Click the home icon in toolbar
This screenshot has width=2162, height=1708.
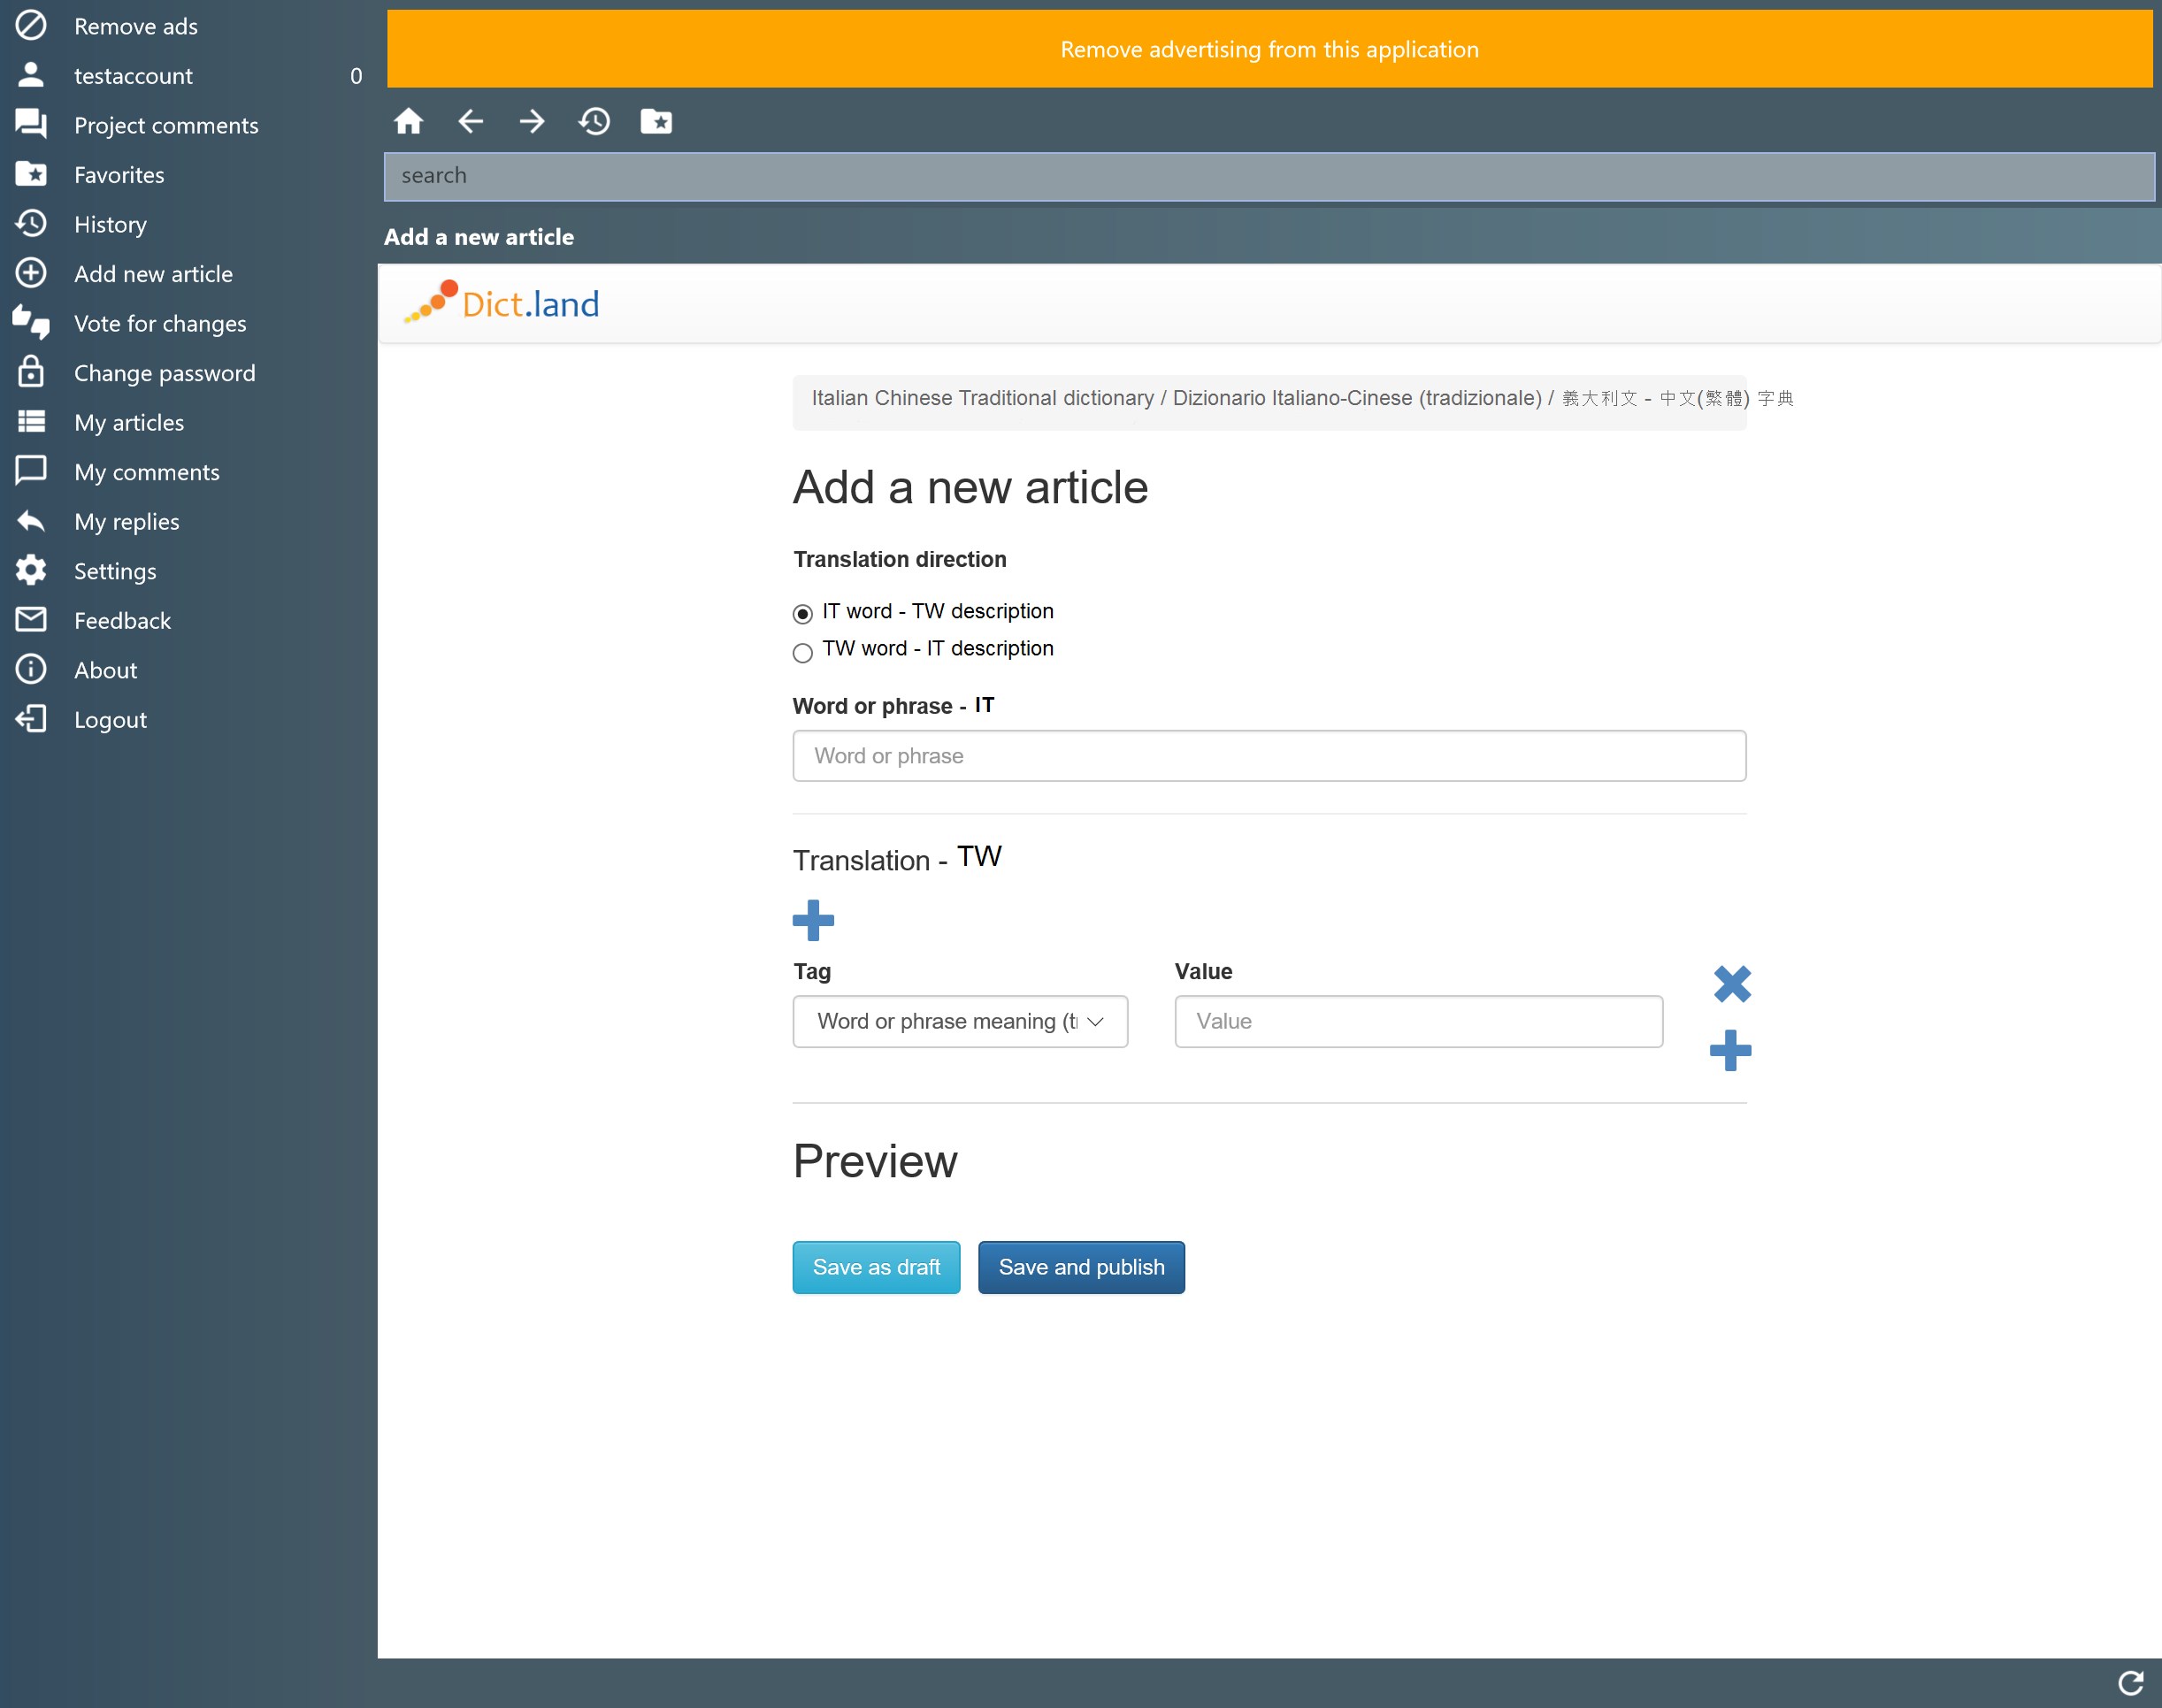coord(408,121)
